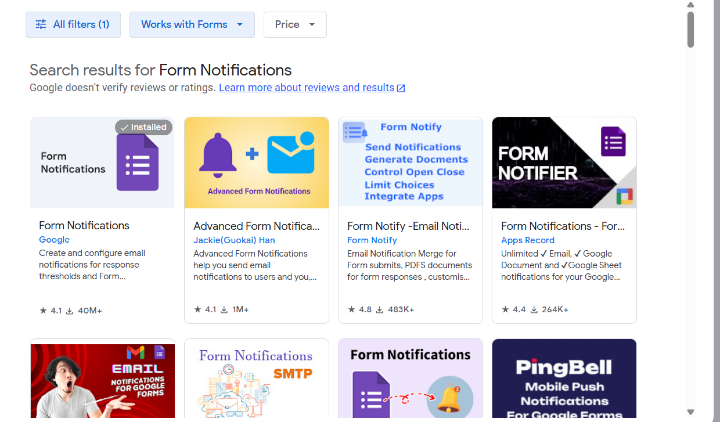Viewport: 720px width, 422px height.
Task: Open the Email Notifications for Google Forms thumbnail
Action: 102,380
